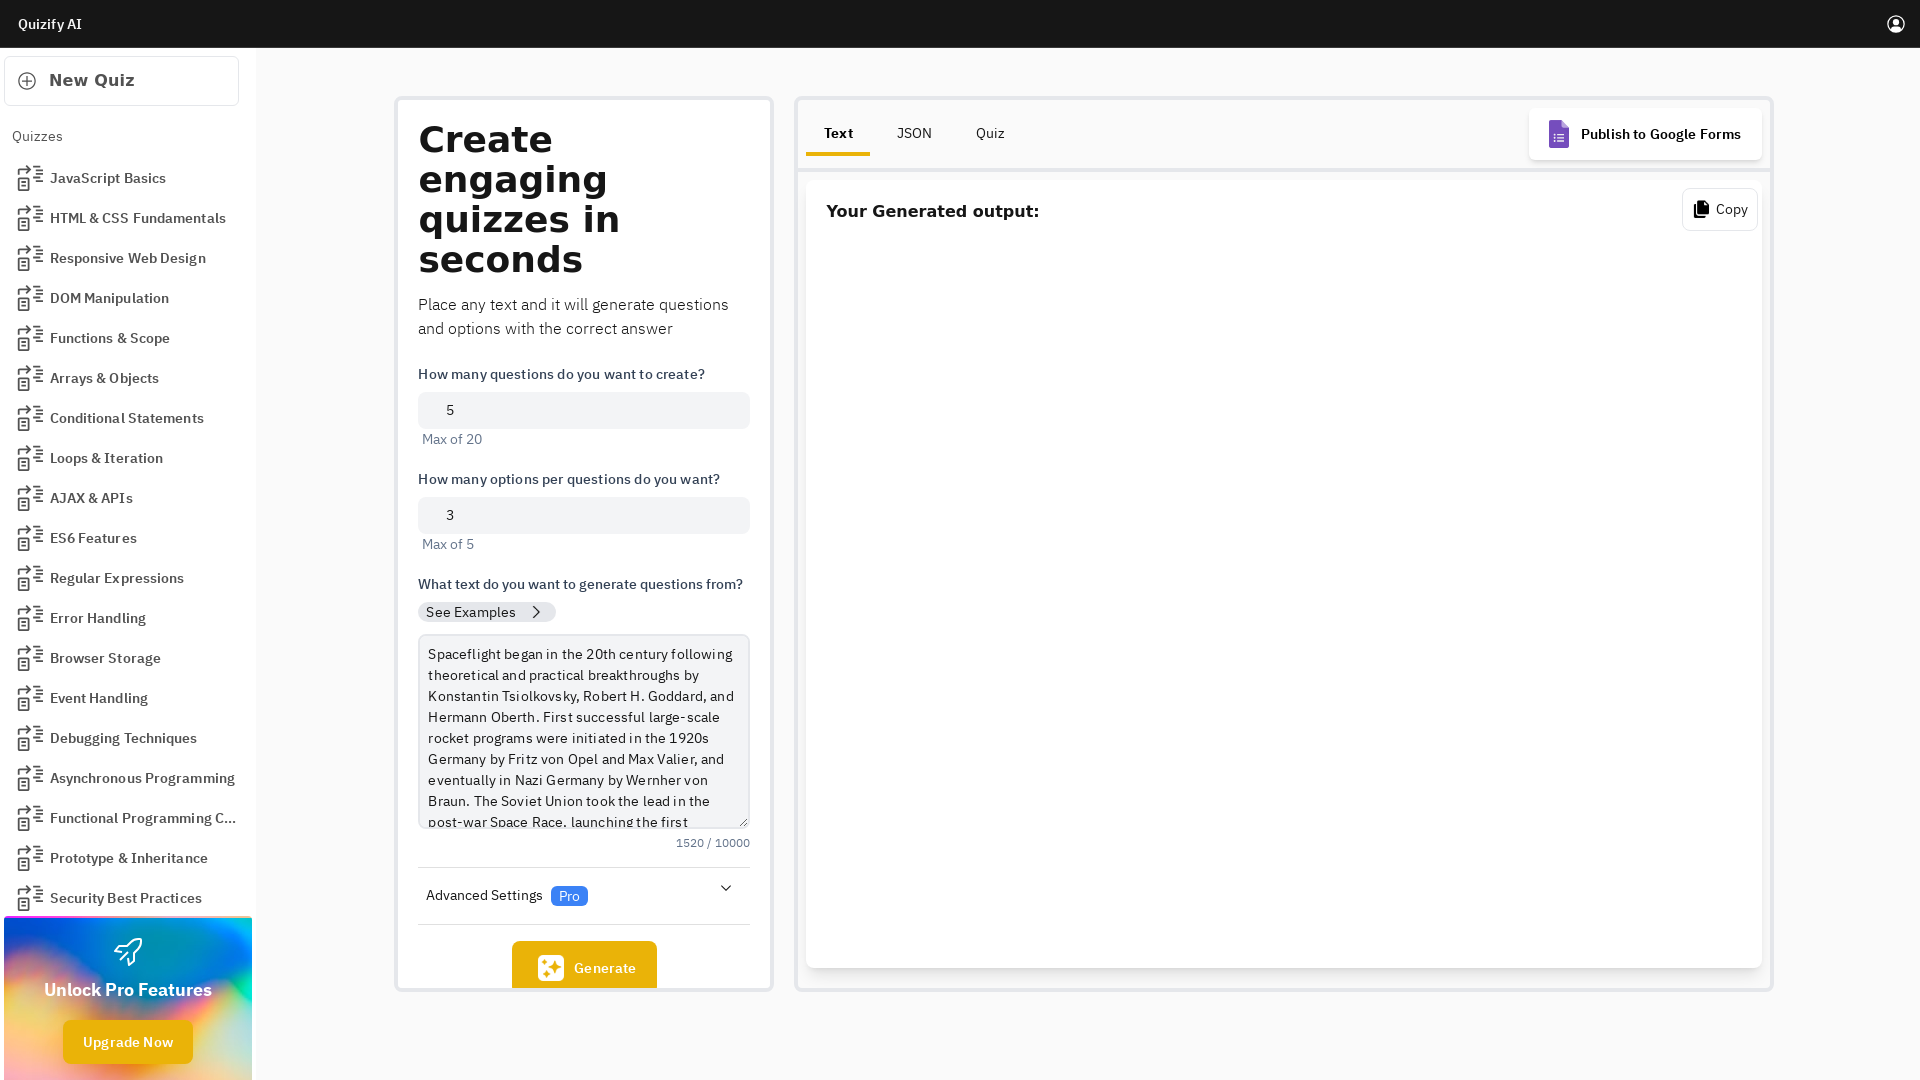Open the JavaScript Basics quiz
Image resolution: width=1920 pixels, height=1080 pixels.
coord(108,178)
